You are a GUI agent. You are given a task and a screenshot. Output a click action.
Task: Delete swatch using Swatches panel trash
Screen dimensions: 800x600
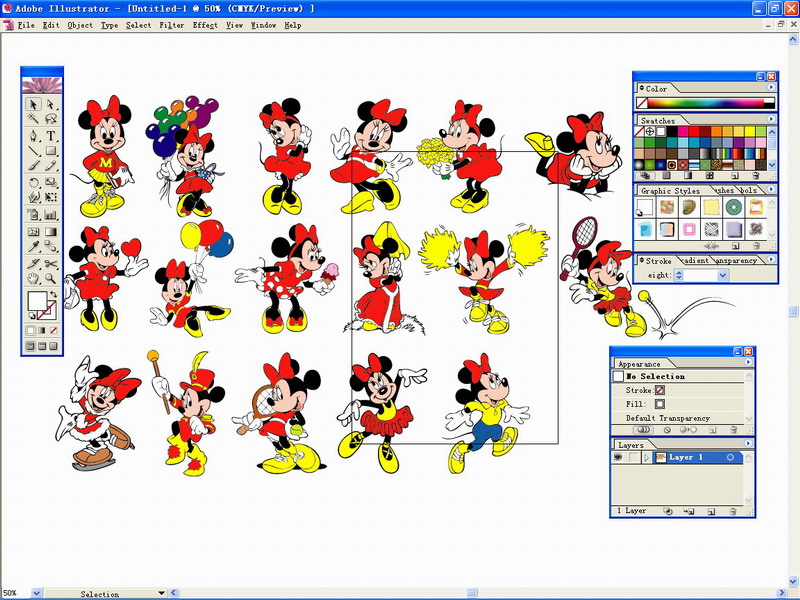pyautogui.click(x=755, y=176)
